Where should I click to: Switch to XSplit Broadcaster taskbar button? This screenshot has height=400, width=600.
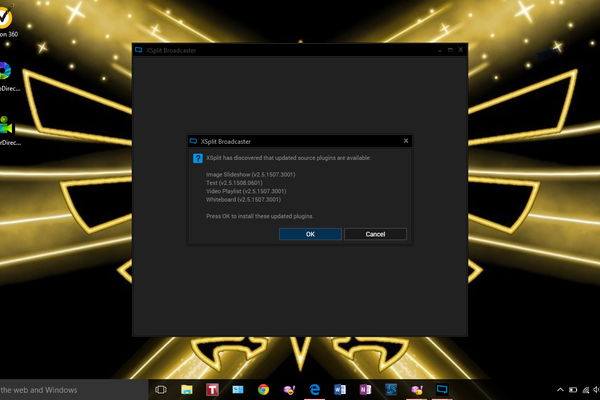442,389
